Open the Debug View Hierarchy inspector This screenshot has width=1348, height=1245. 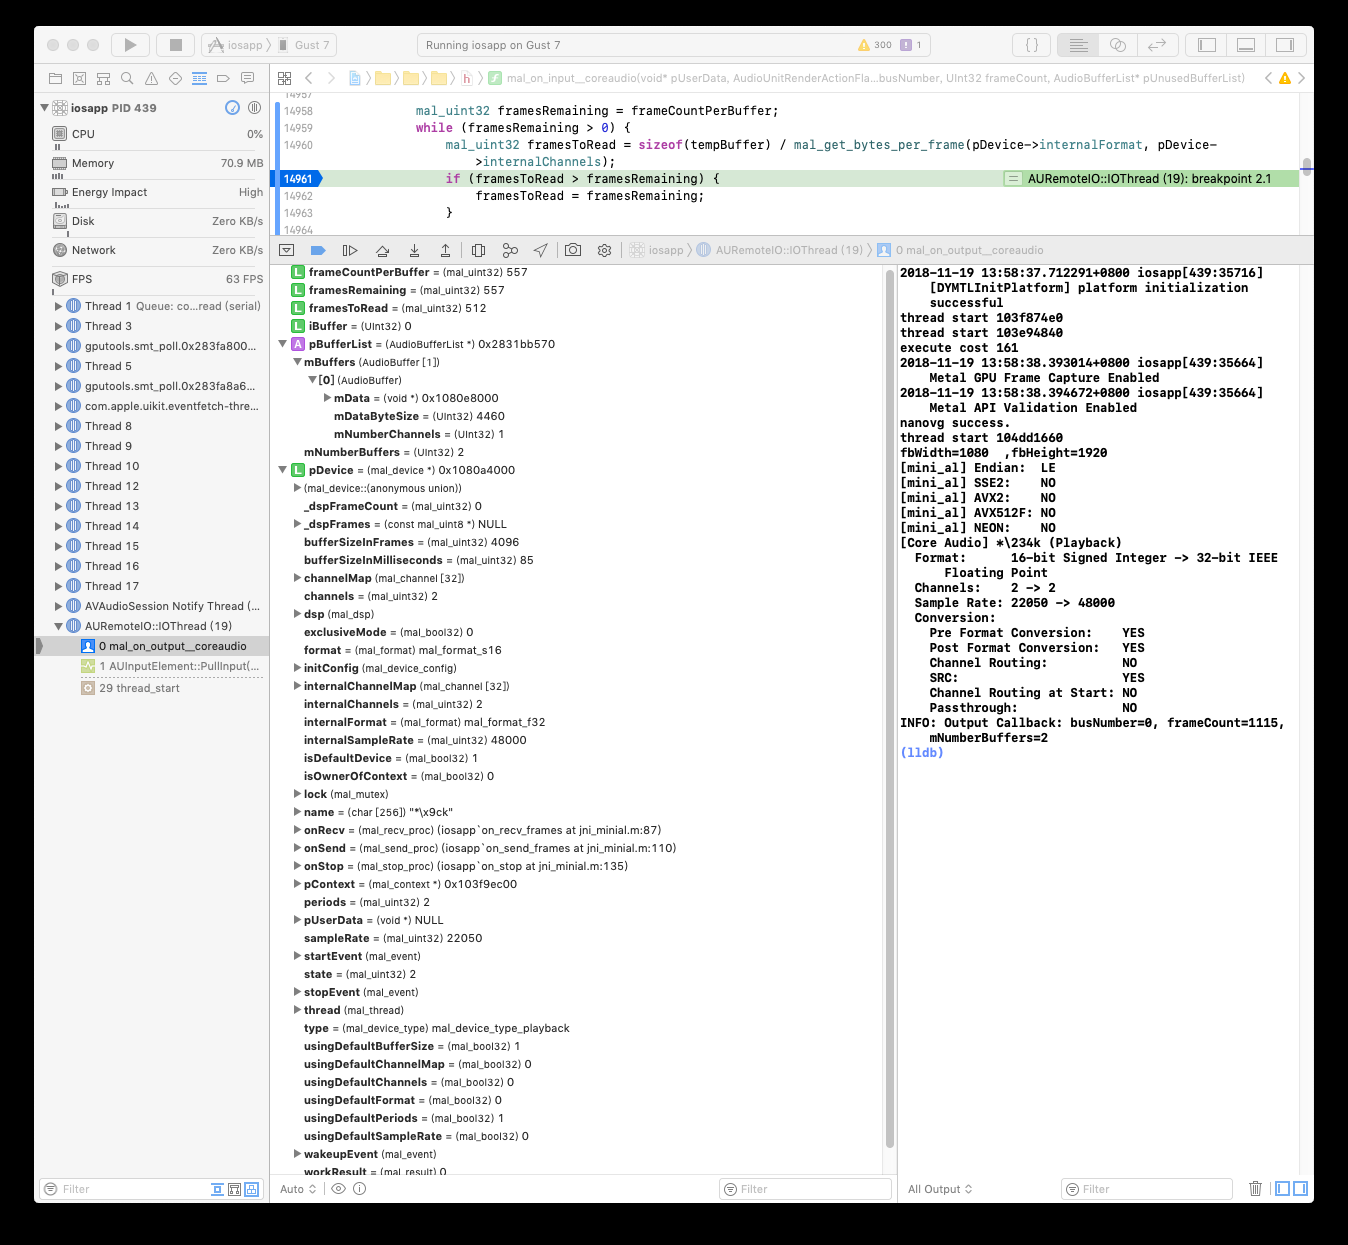[x=478, y=250]
